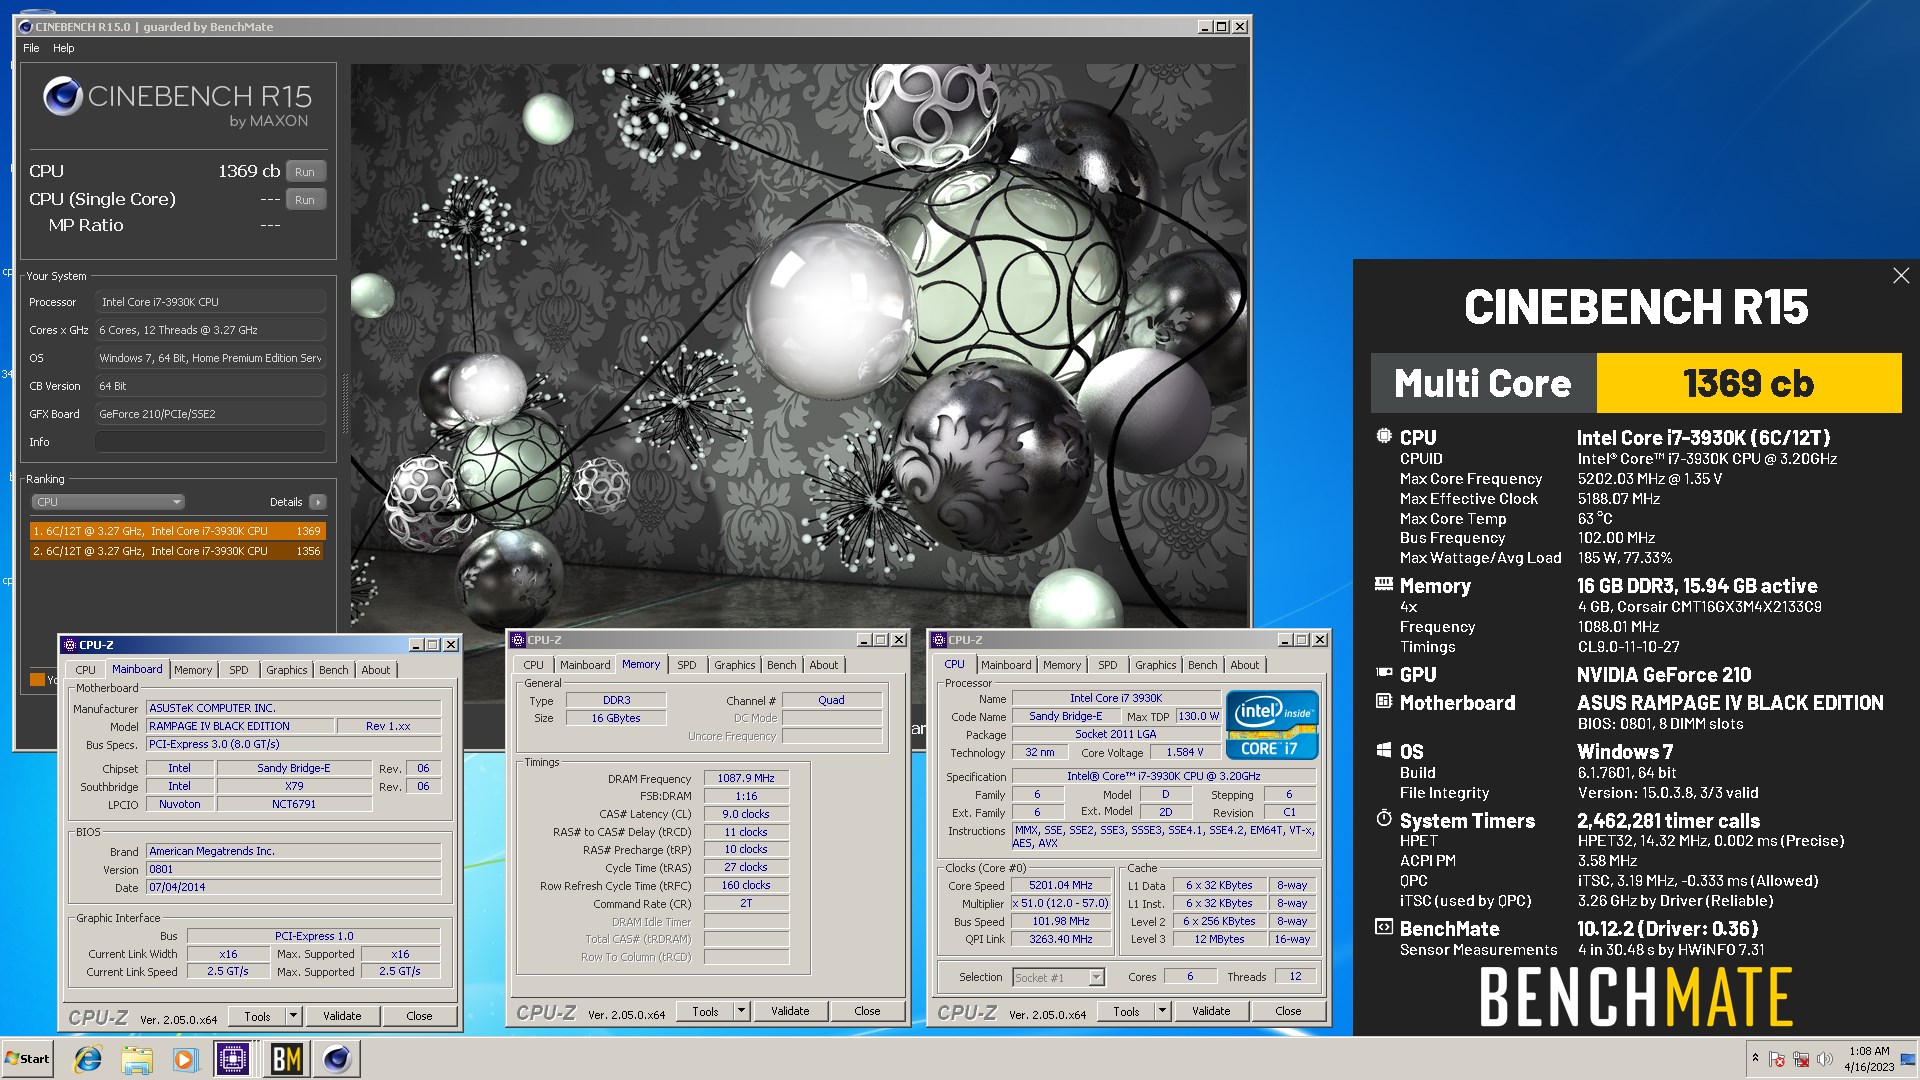This screenshot has height=1080, width=1920.
Task: Click the panel splitter handle beside the render
Action: pos(346,403)
